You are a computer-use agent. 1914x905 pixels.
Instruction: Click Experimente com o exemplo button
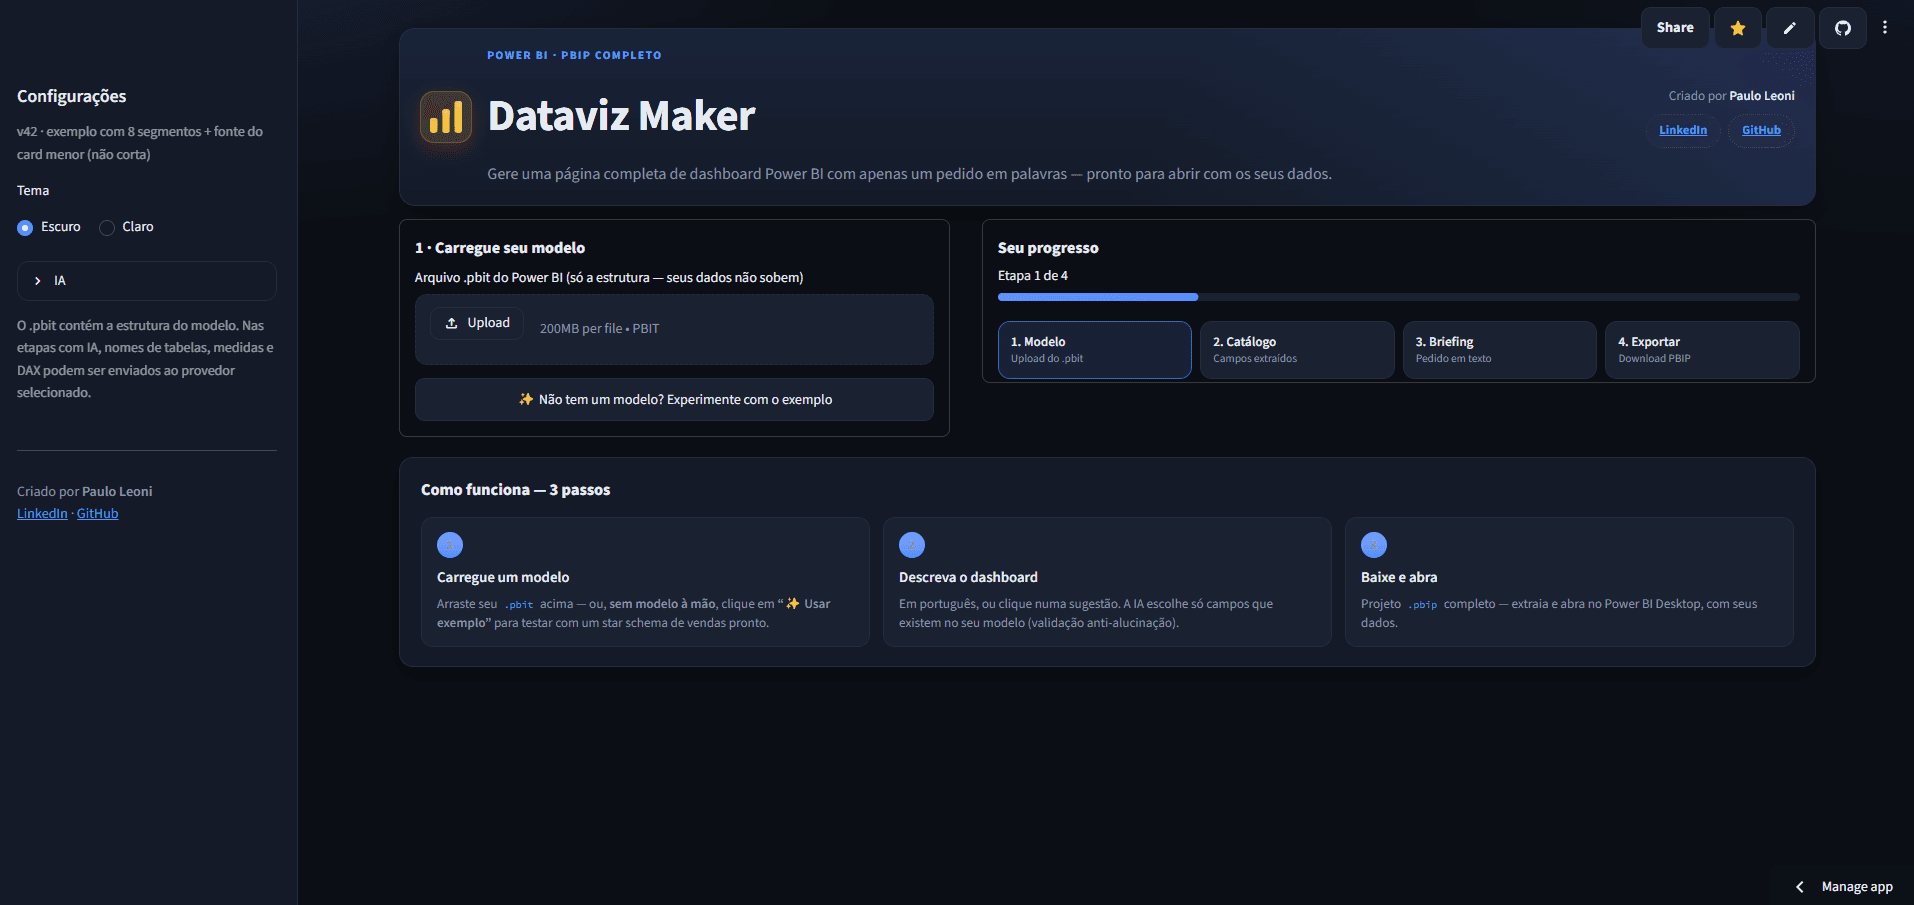(674, 400)
